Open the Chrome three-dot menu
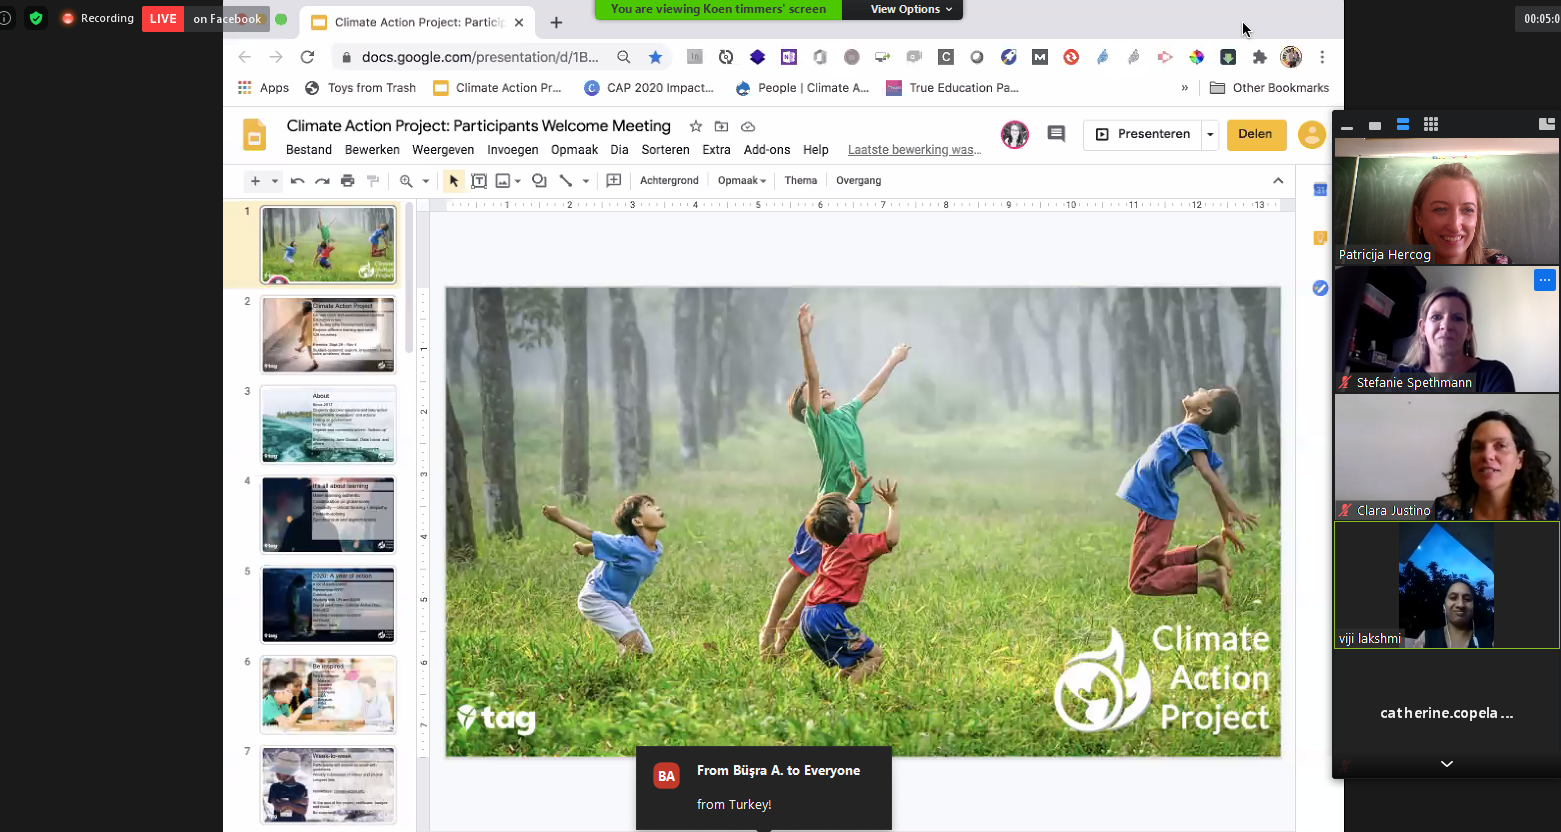 pyautogui.click(x=1322, y=57)
